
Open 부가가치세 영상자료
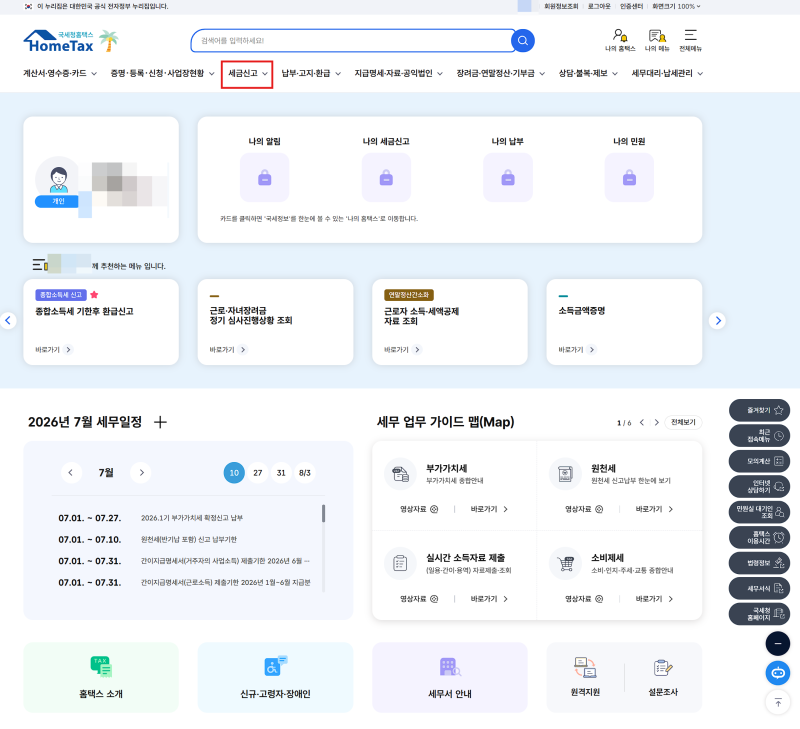[419, 509]
